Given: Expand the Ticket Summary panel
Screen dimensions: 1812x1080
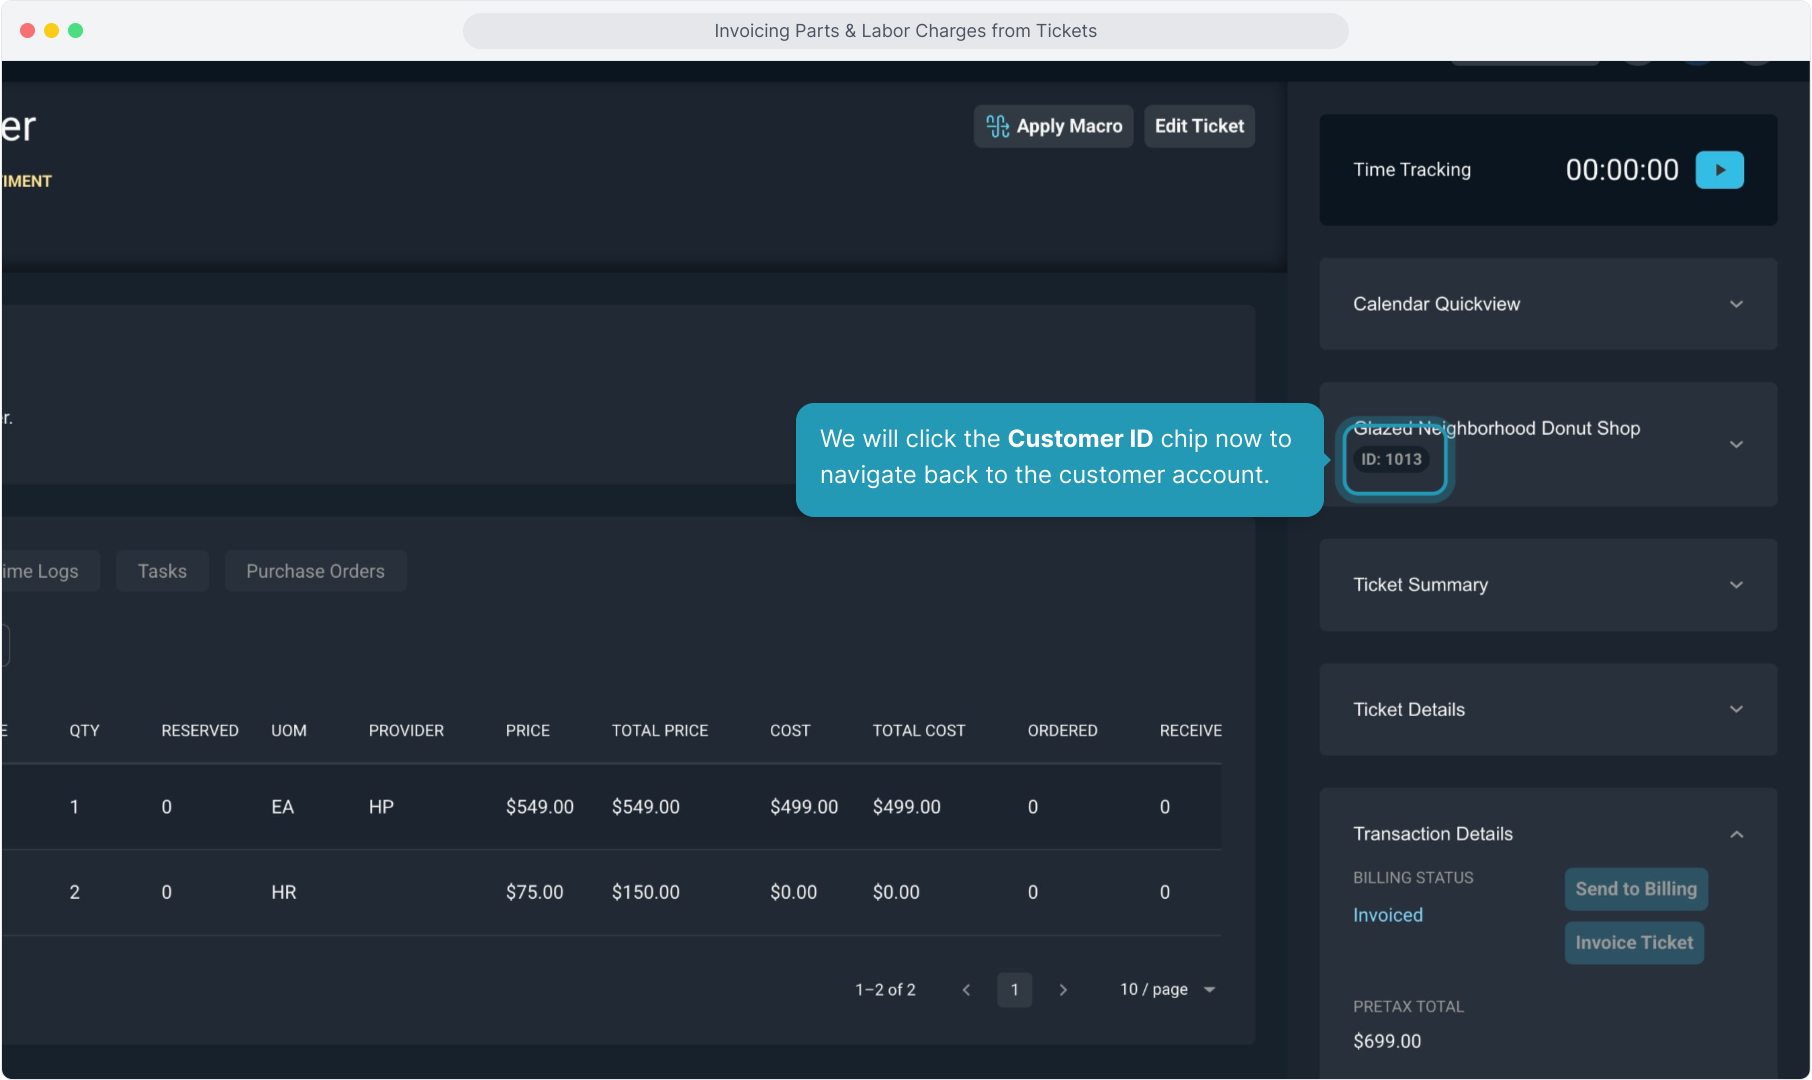Looking at the screenshot, I should [1736, 585].
